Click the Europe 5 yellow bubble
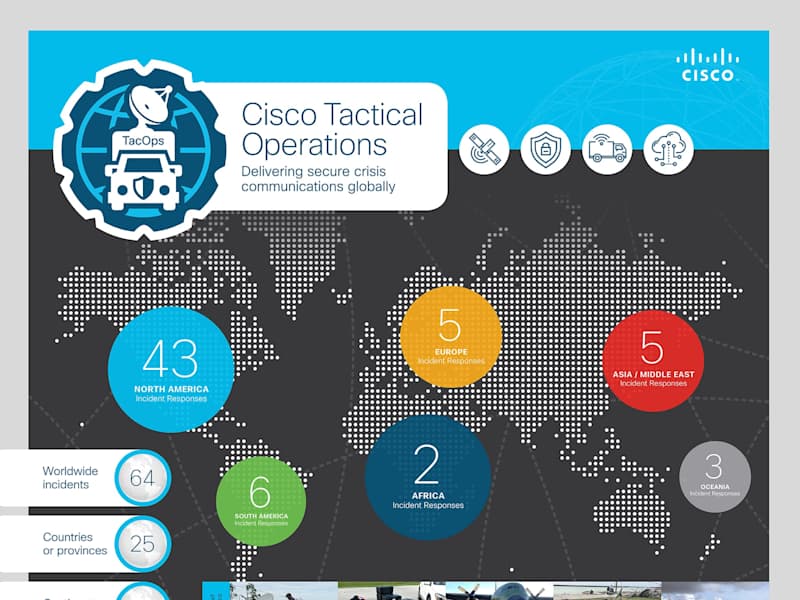 coord(451,337)
